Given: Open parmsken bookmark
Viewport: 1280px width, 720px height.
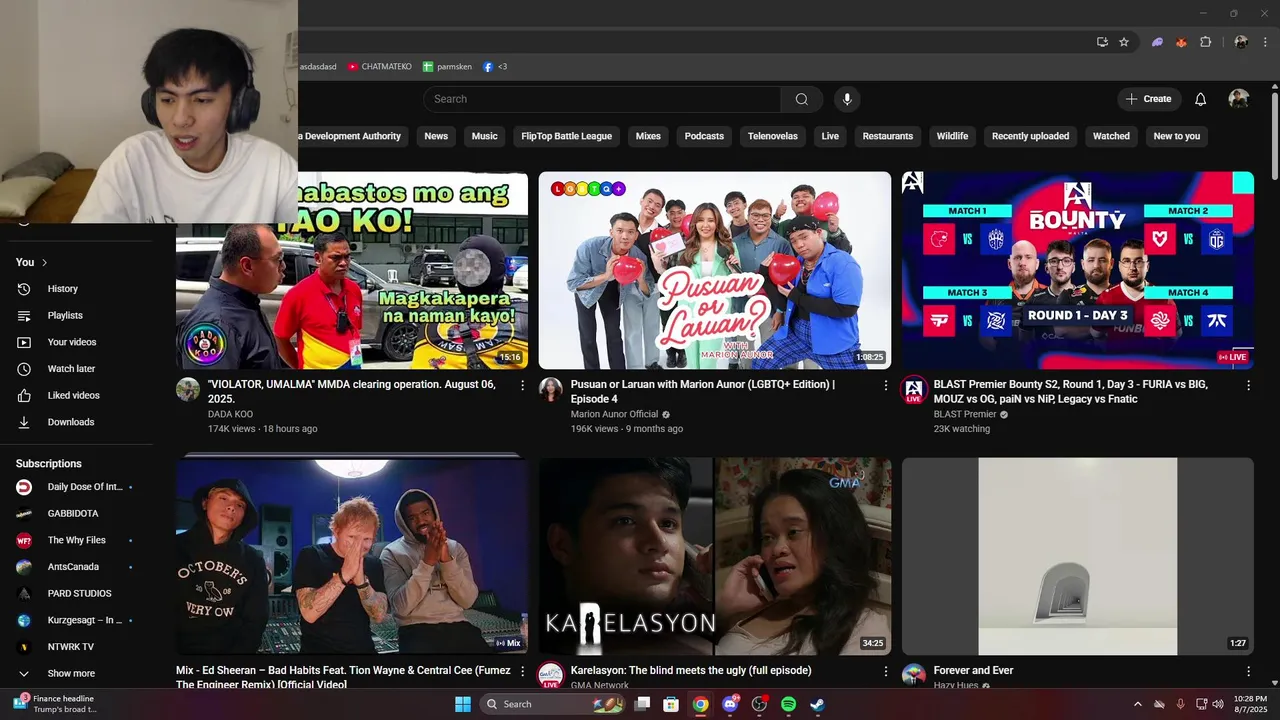Looking at the screenshot, I should click(446, 67).
